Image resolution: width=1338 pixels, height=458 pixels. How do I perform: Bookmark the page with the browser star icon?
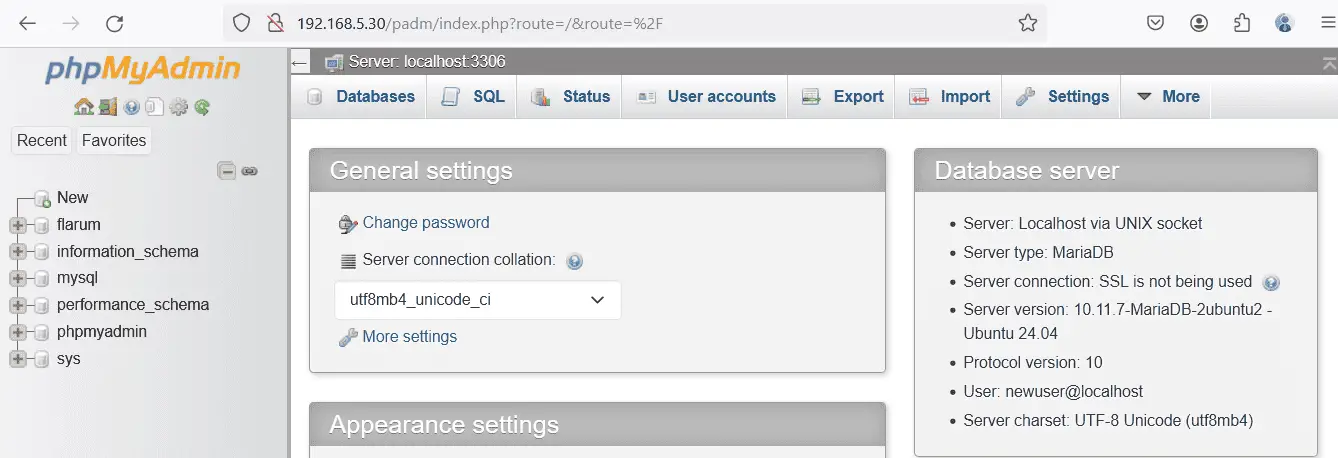(x=1028, y=23)
